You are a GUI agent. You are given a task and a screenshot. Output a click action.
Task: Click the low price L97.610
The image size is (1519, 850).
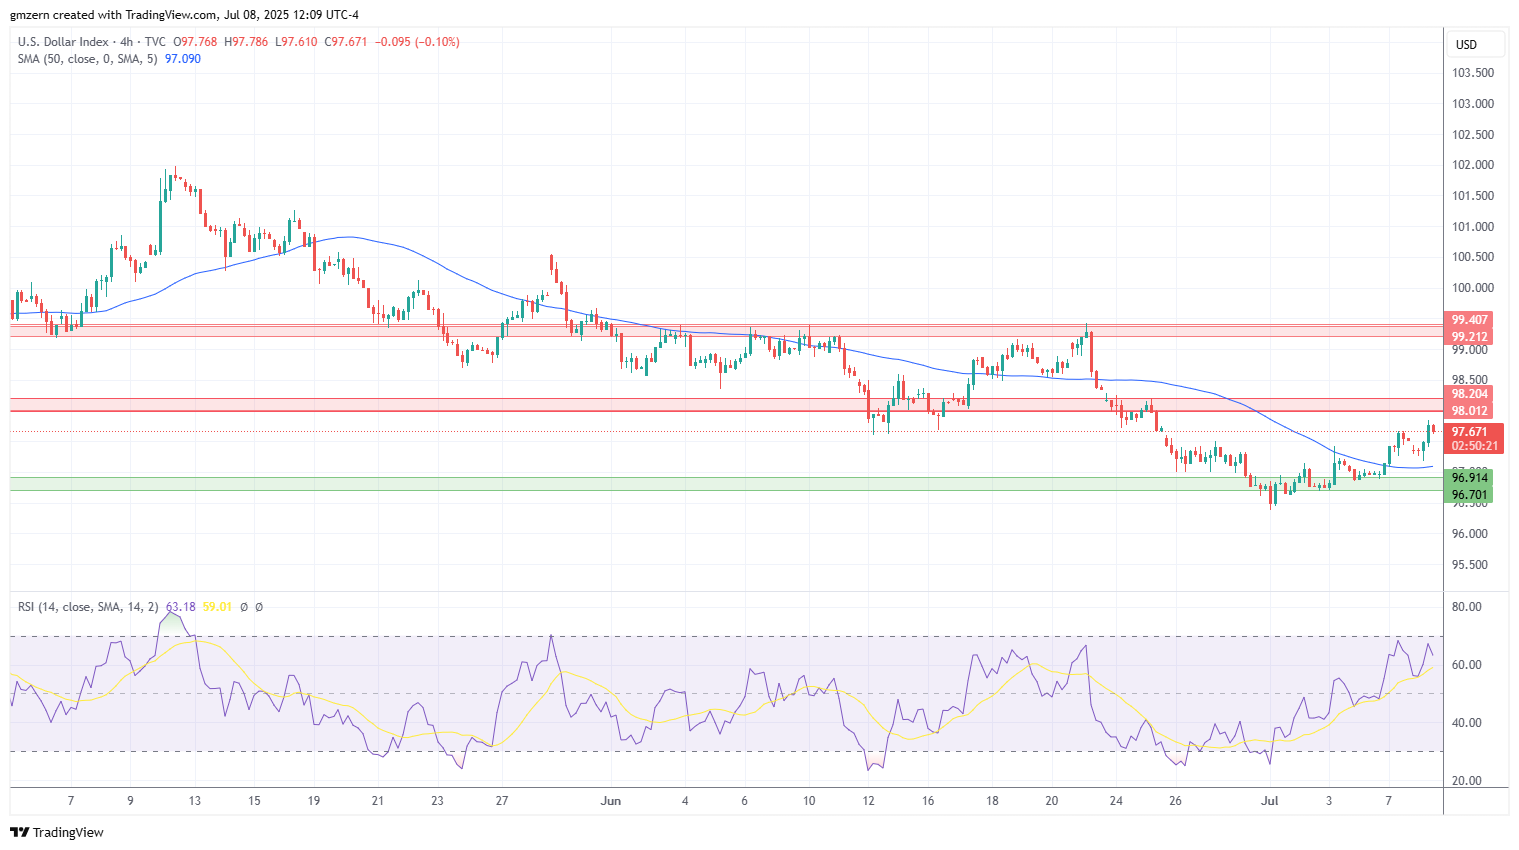coord(297,42)
